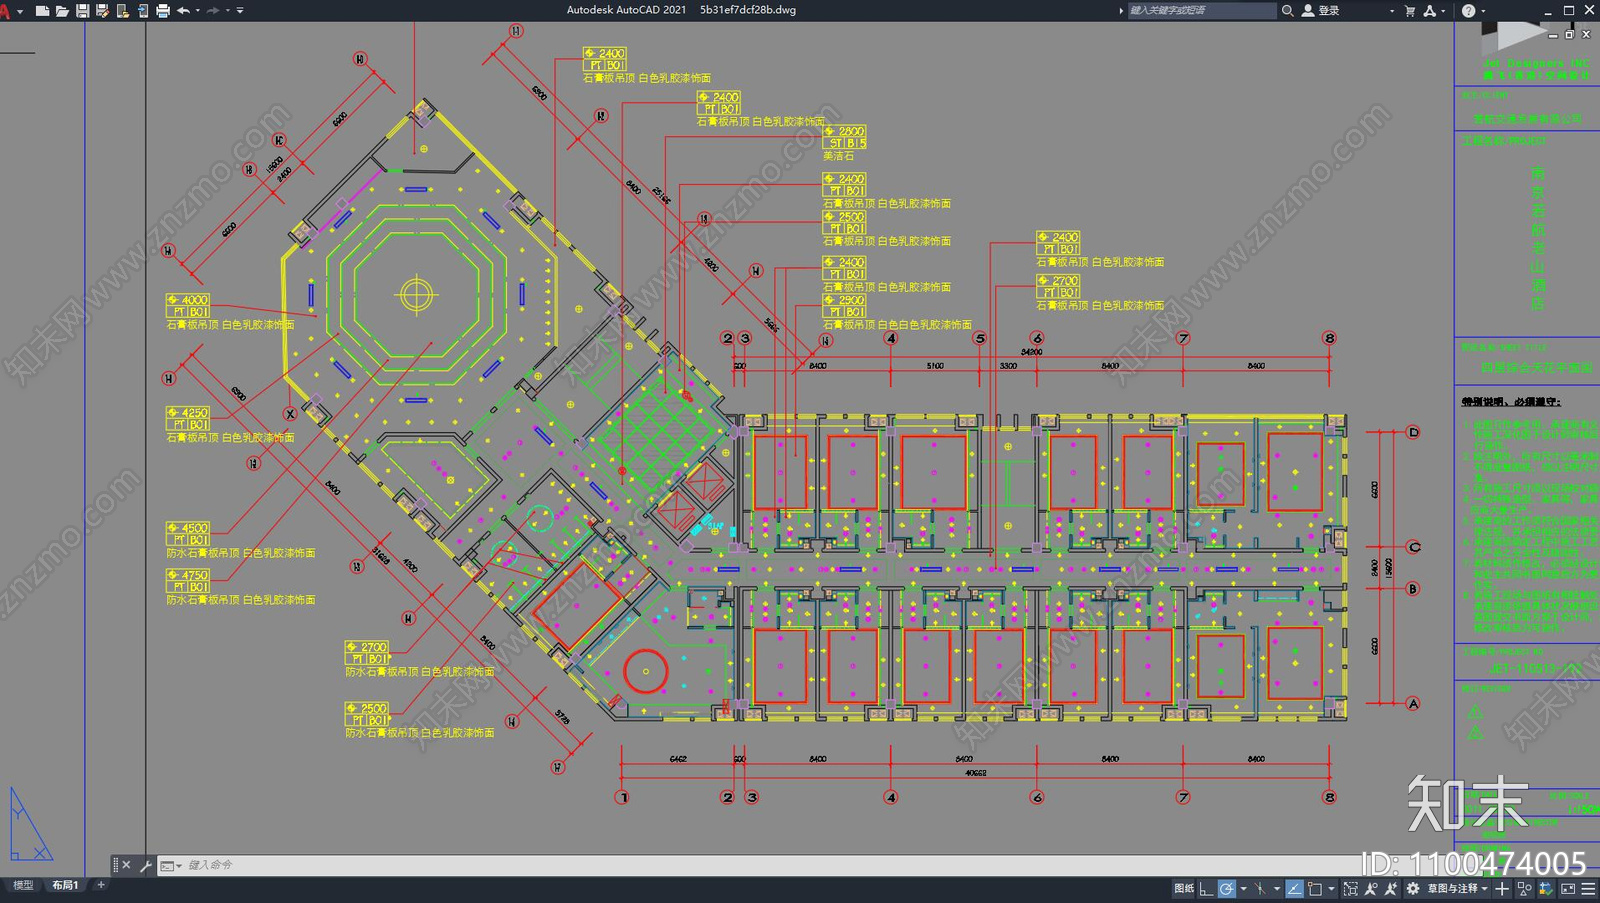Image resolution: width=1600 pixels, height=903 pixels.
Task: Toggle the square snap-mode button in status bar
Action: click(x=1315, y=888)
